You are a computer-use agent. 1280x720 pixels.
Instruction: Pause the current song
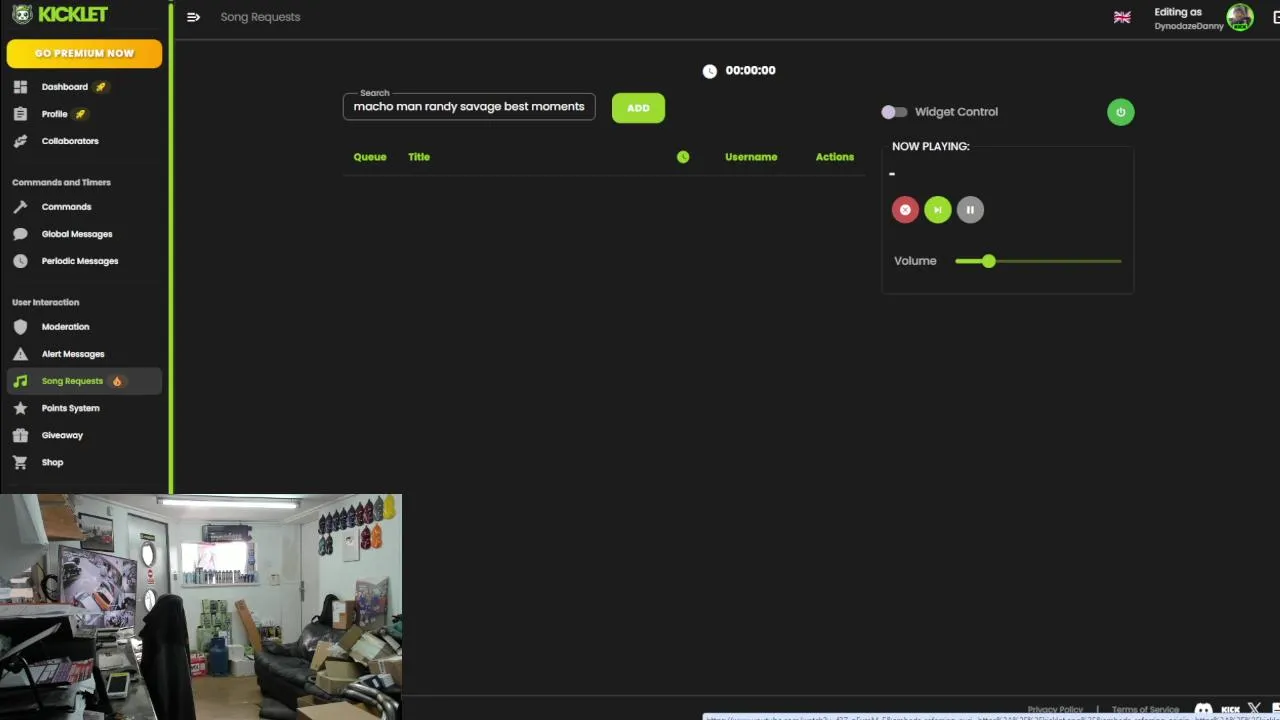[970, 210]
